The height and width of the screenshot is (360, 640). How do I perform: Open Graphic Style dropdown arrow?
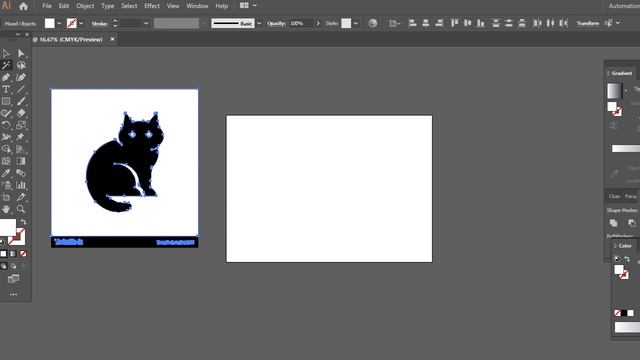356,23
